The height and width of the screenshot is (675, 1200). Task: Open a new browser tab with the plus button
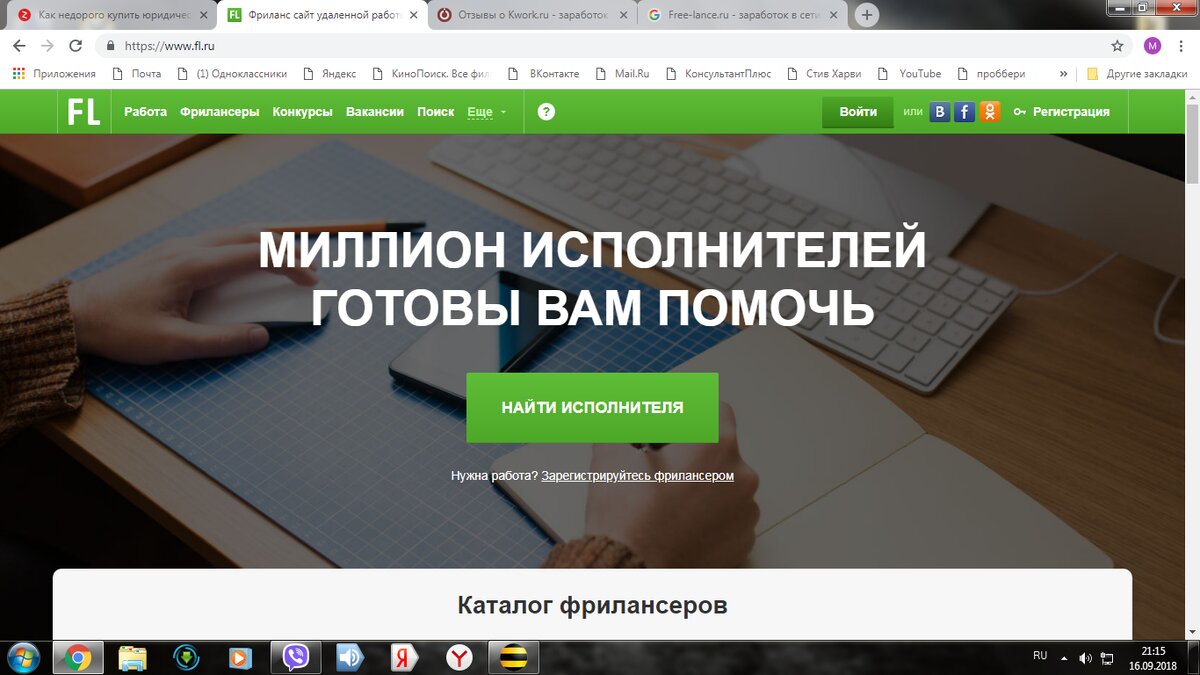(x=867, y=15)
